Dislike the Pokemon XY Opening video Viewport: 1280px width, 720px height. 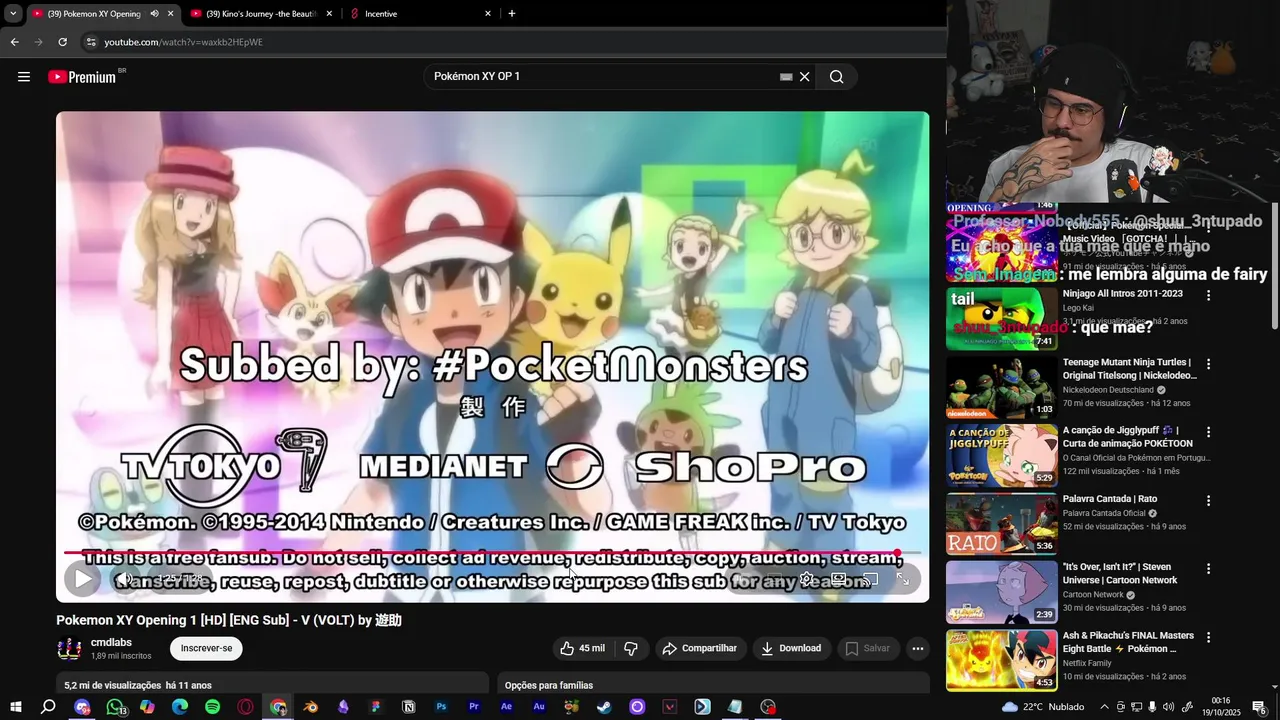click(x=631, y=648)
